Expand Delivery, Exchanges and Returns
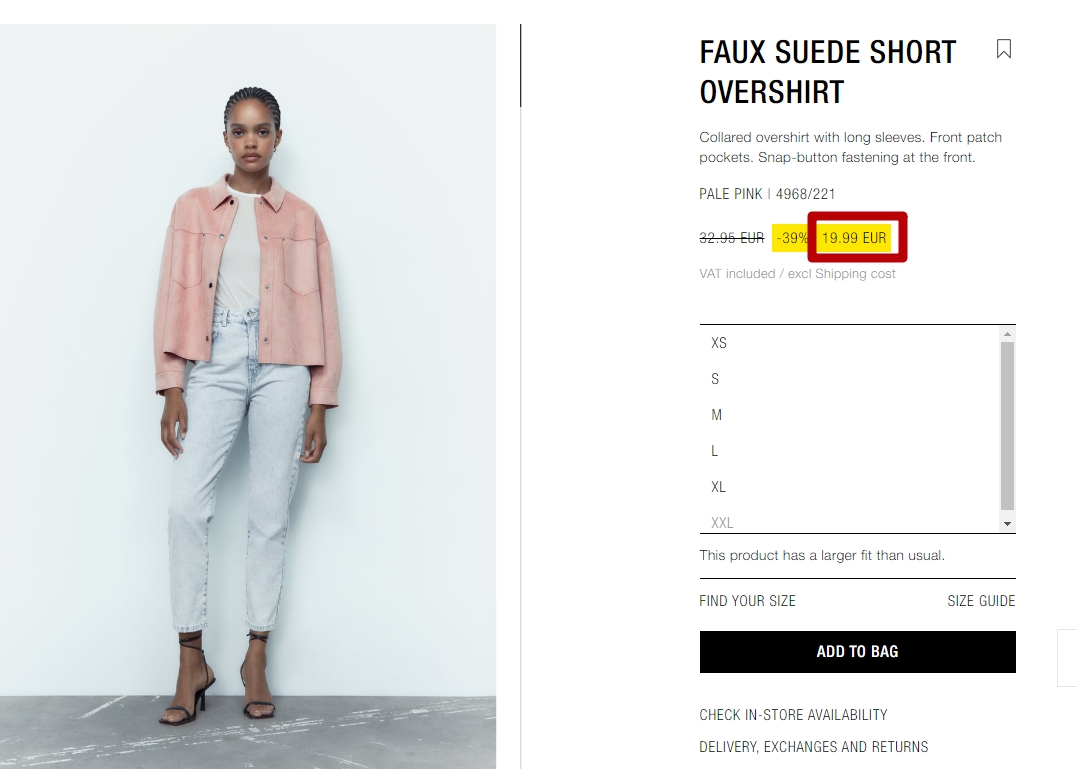This screenshot has width=1077, height=774. pos(813,747)
